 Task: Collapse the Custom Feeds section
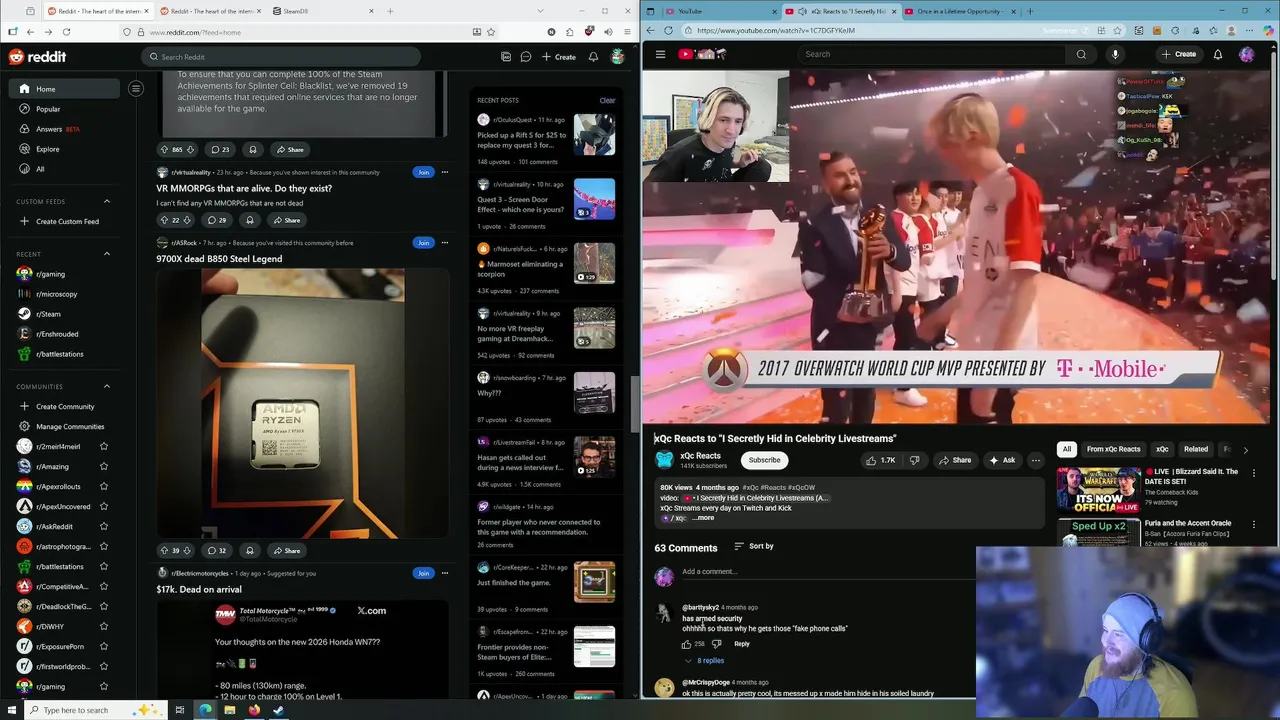pos(107,201)
